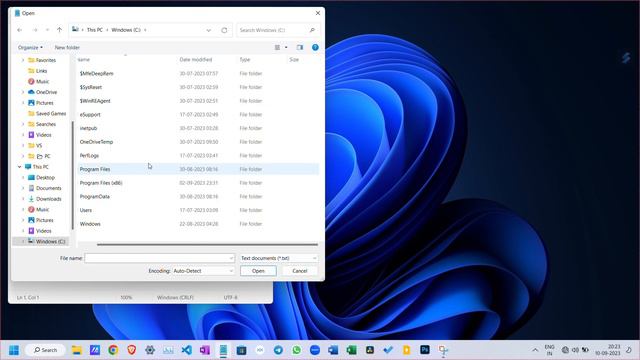
Task: Cancel the Open dialog
Action: pyautogui.click(x=300, y=271)
